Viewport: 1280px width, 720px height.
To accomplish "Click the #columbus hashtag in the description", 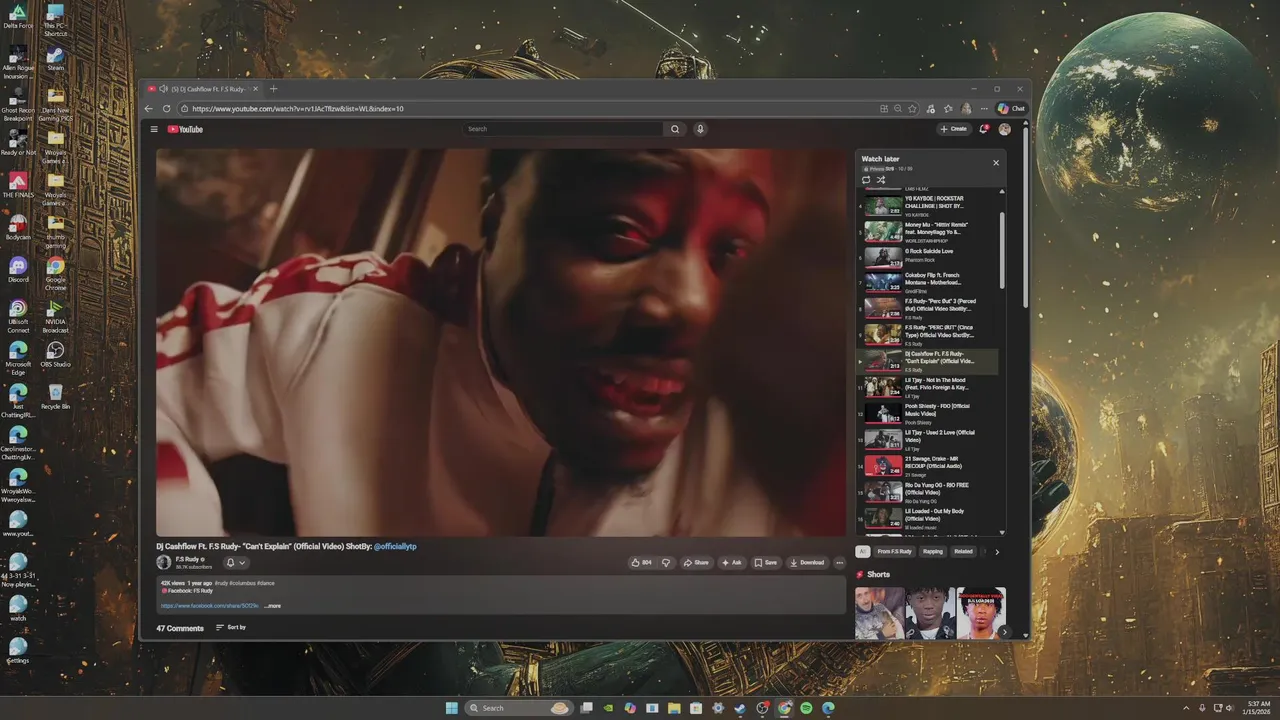I will [242, 583].
